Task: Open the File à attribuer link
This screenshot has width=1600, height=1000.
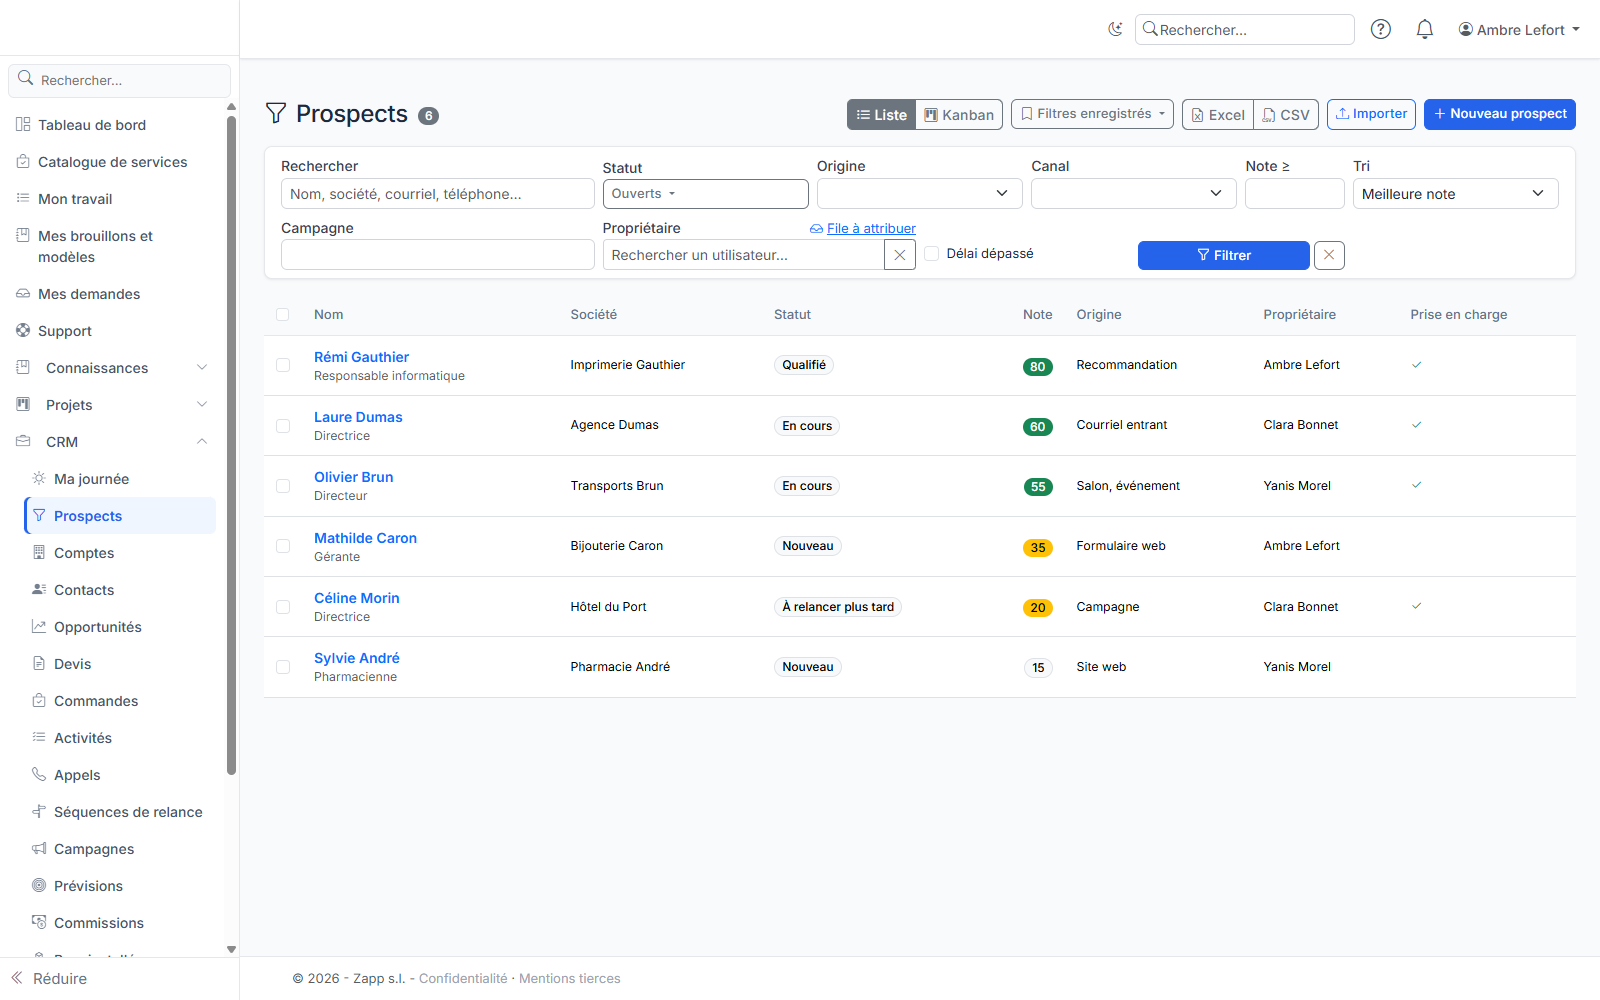Action: point(863,228)
